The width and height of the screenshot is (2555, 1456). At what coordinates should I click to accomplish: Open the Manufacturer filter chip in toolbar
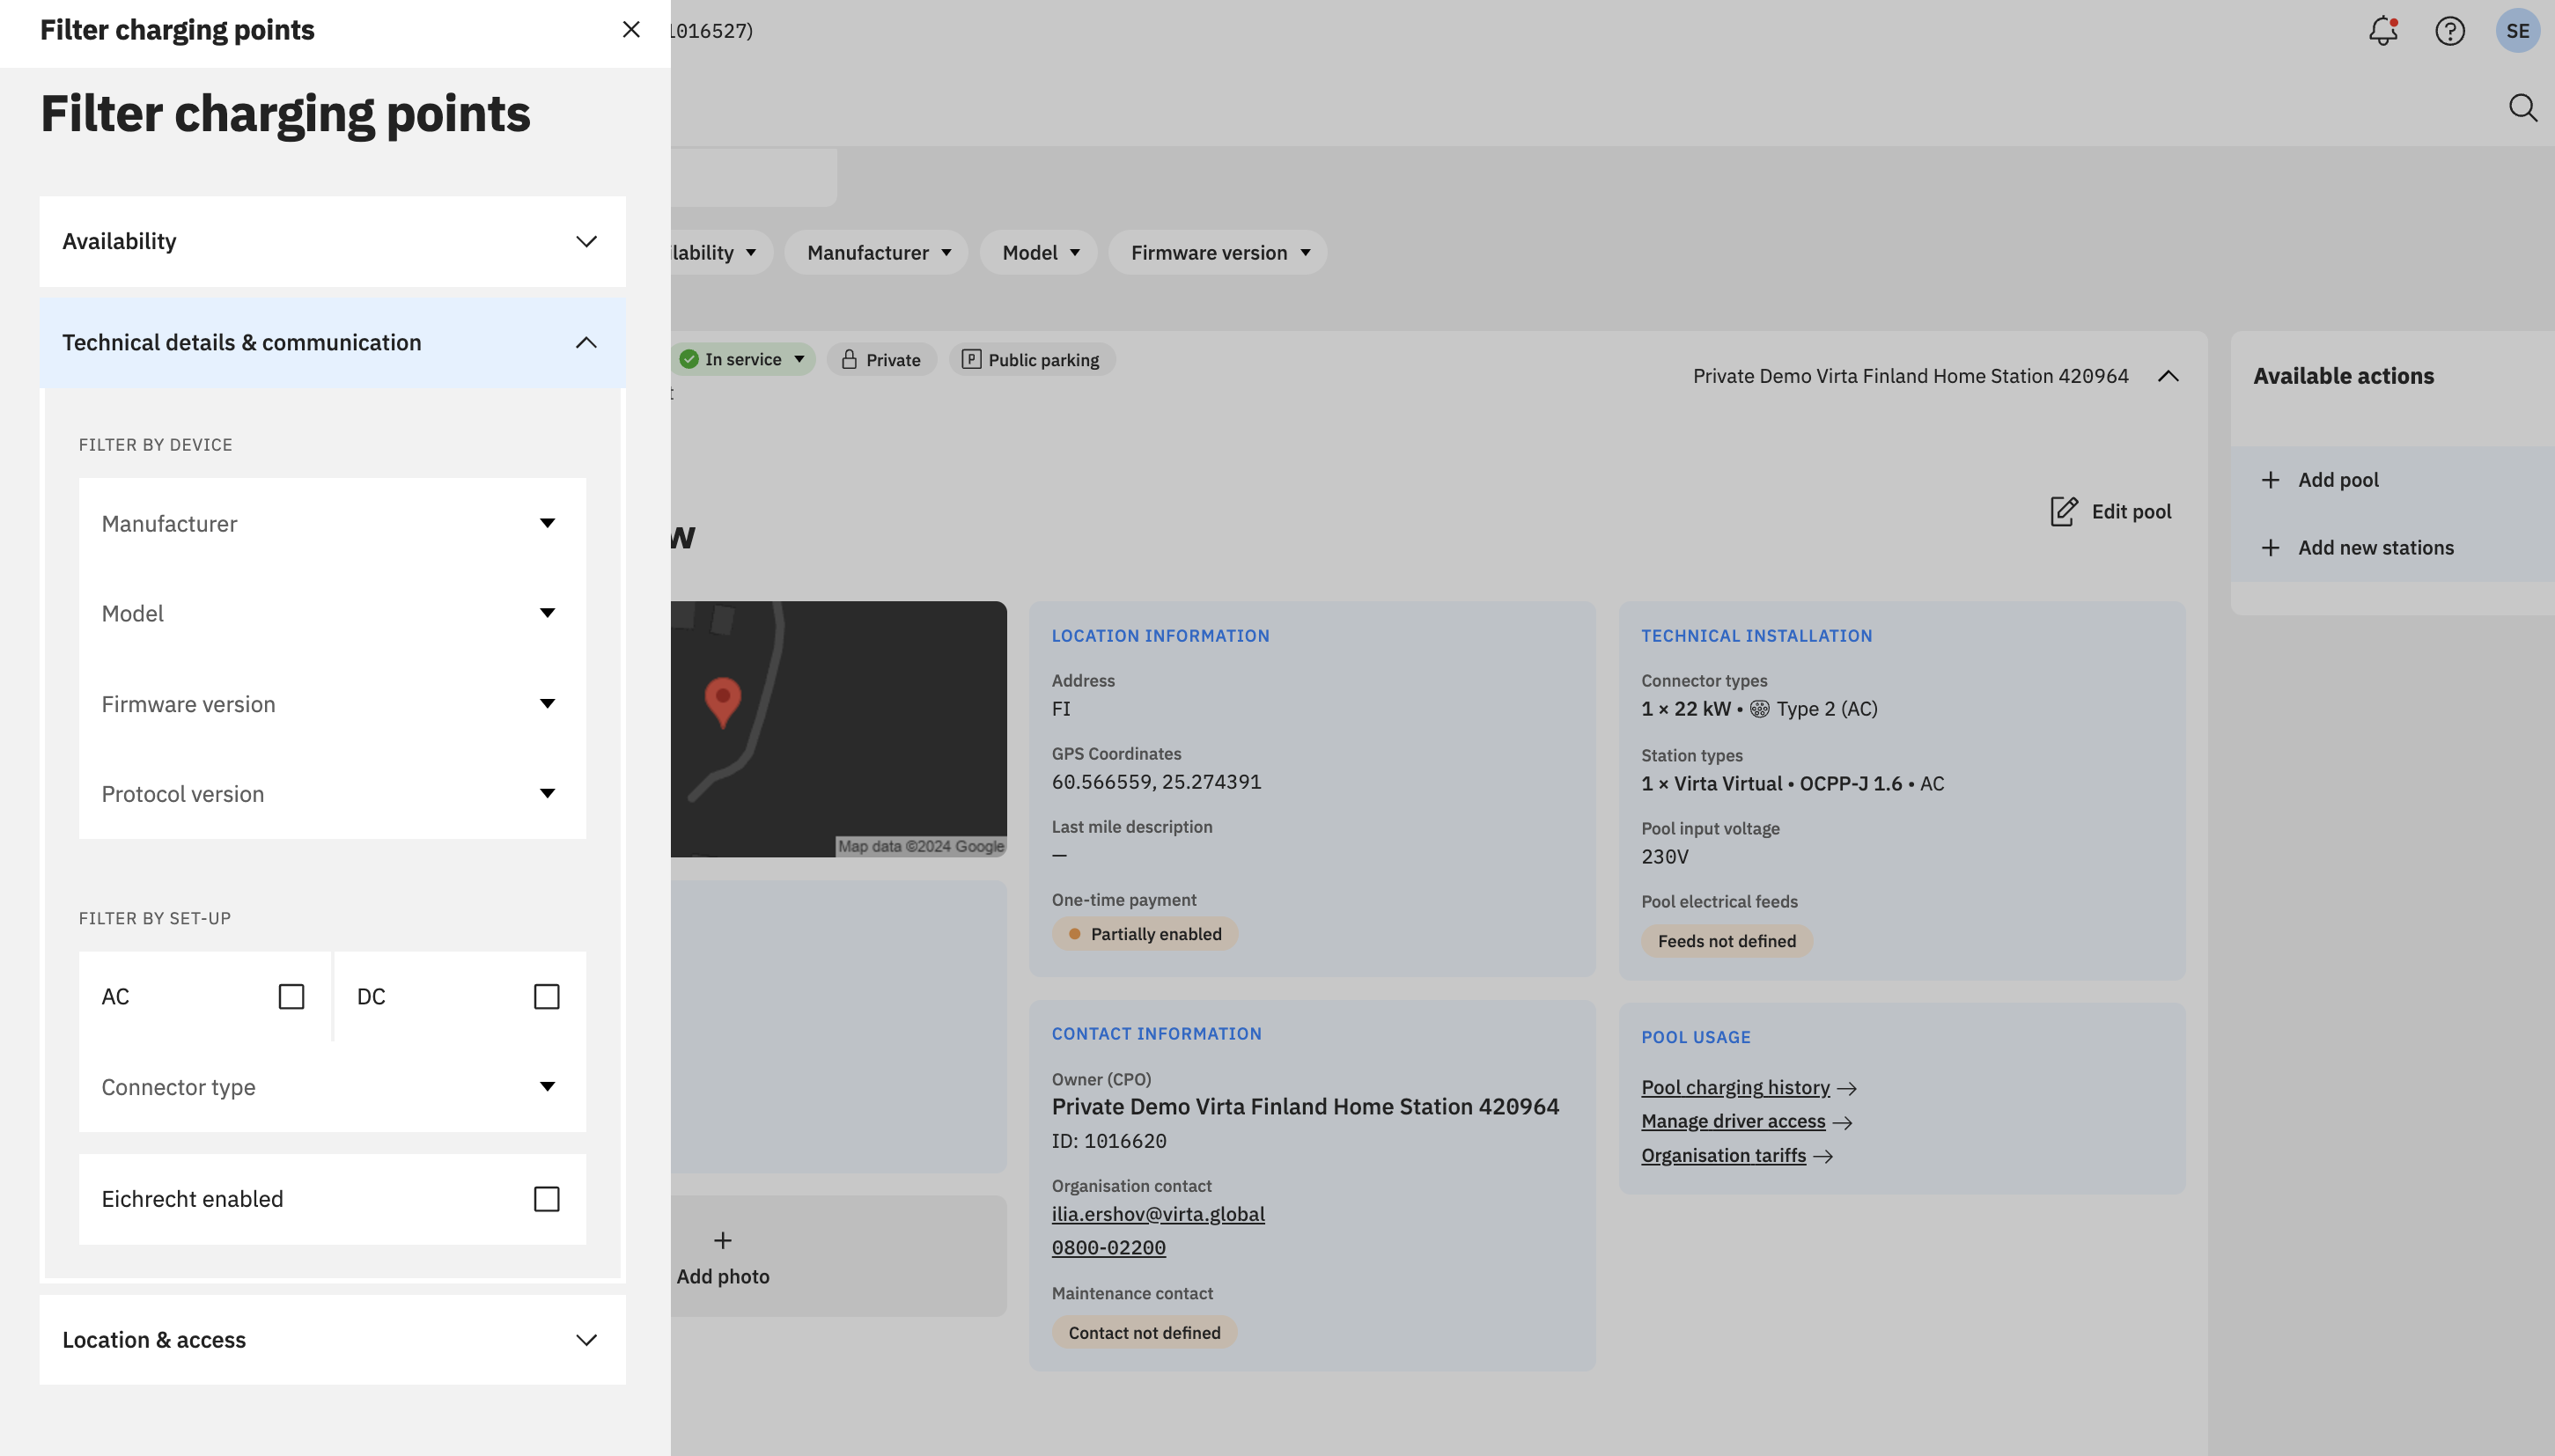tap(877, 253)
